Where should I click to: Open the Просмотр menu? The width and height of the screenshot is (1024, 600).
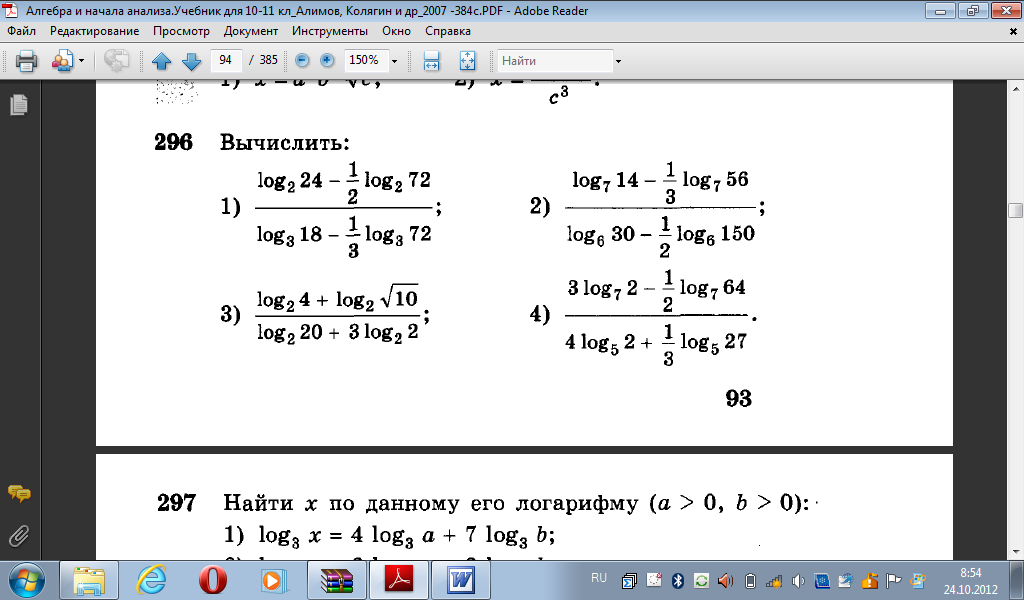coord(182,31)
